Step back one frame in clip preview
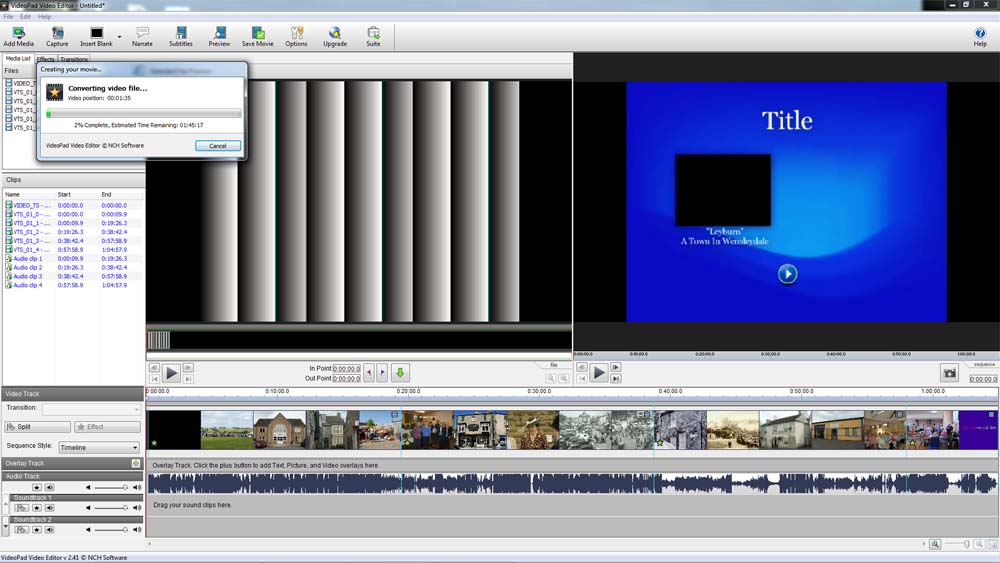 pos(154,368)
